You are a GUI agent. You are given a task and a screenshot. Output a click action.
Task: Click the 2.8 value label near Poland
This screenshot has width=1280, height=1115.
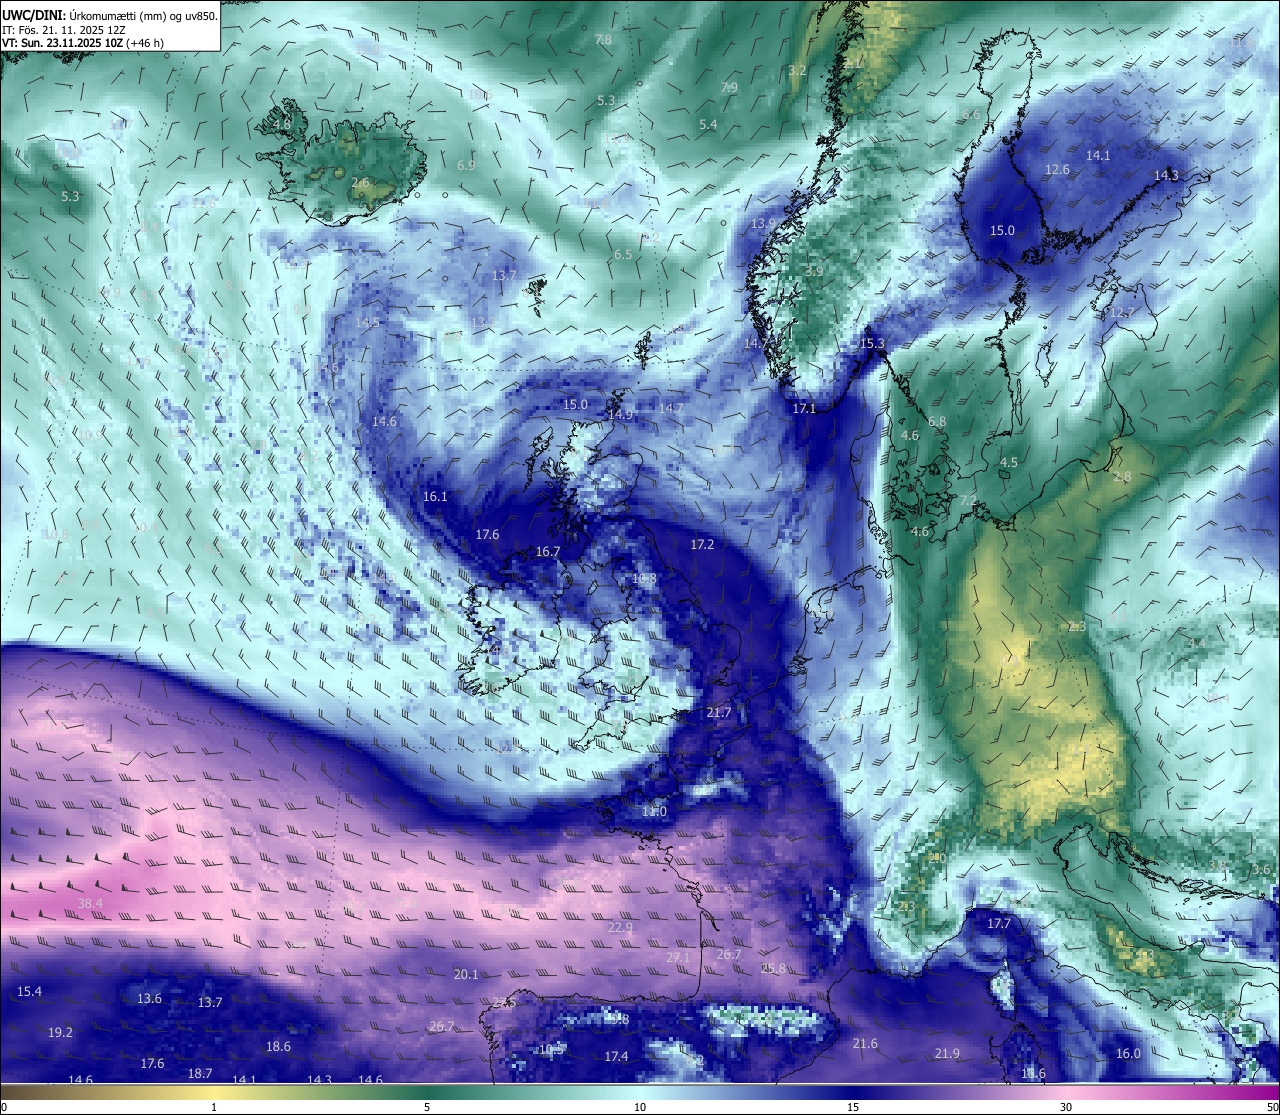tap(1122, 477)
